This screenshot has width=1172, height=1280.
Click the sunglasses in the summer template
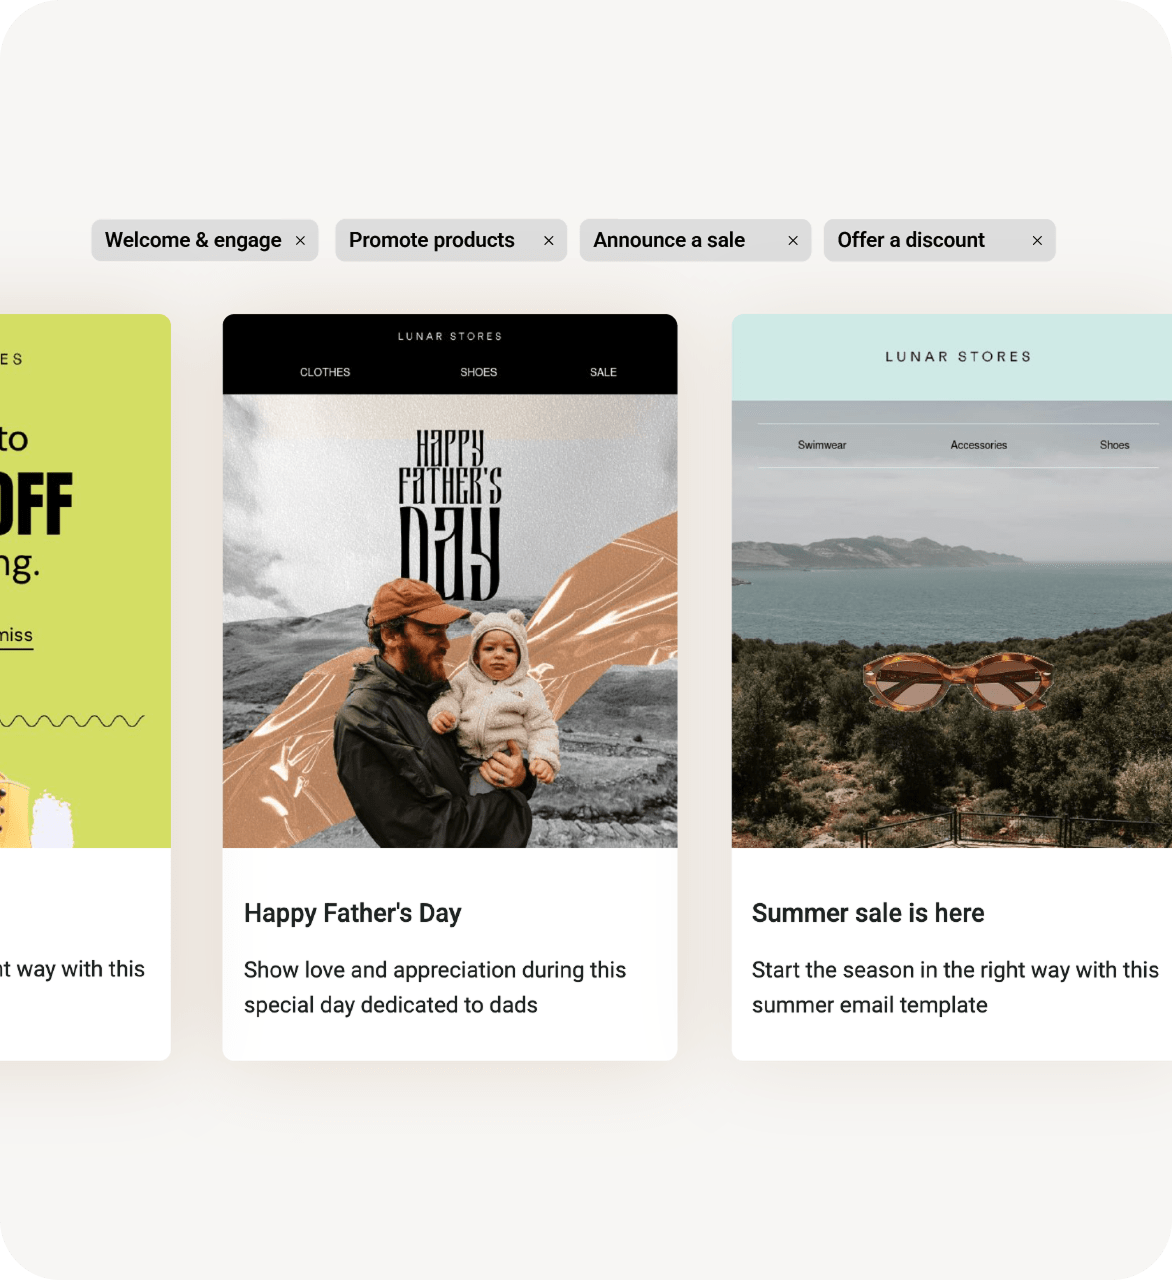click(957, 682)
